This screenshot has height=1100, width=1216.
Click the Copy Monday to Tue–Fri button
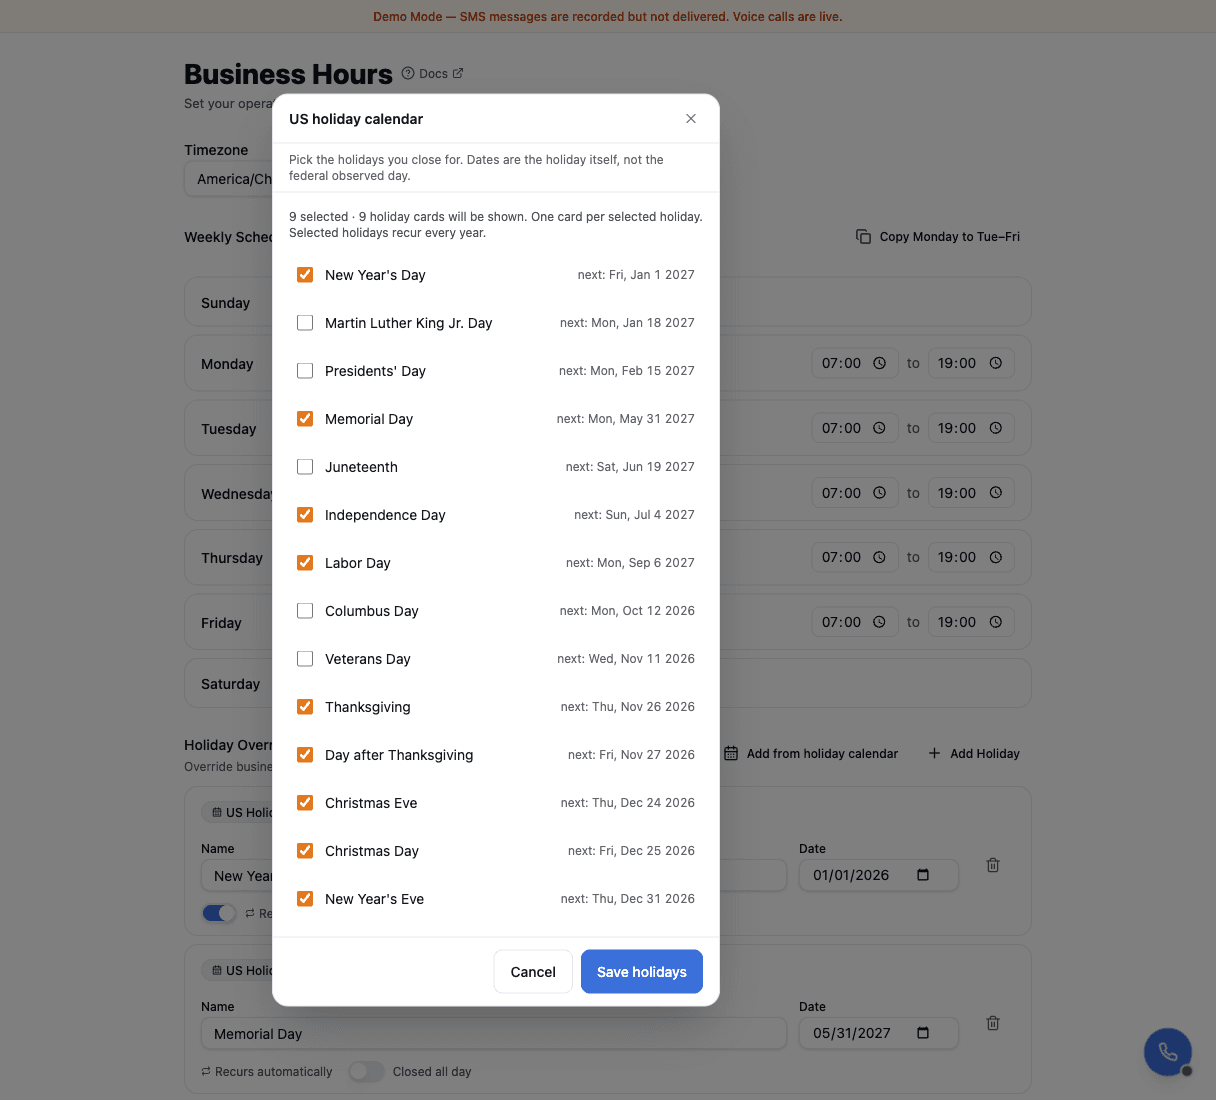[938, 237]
